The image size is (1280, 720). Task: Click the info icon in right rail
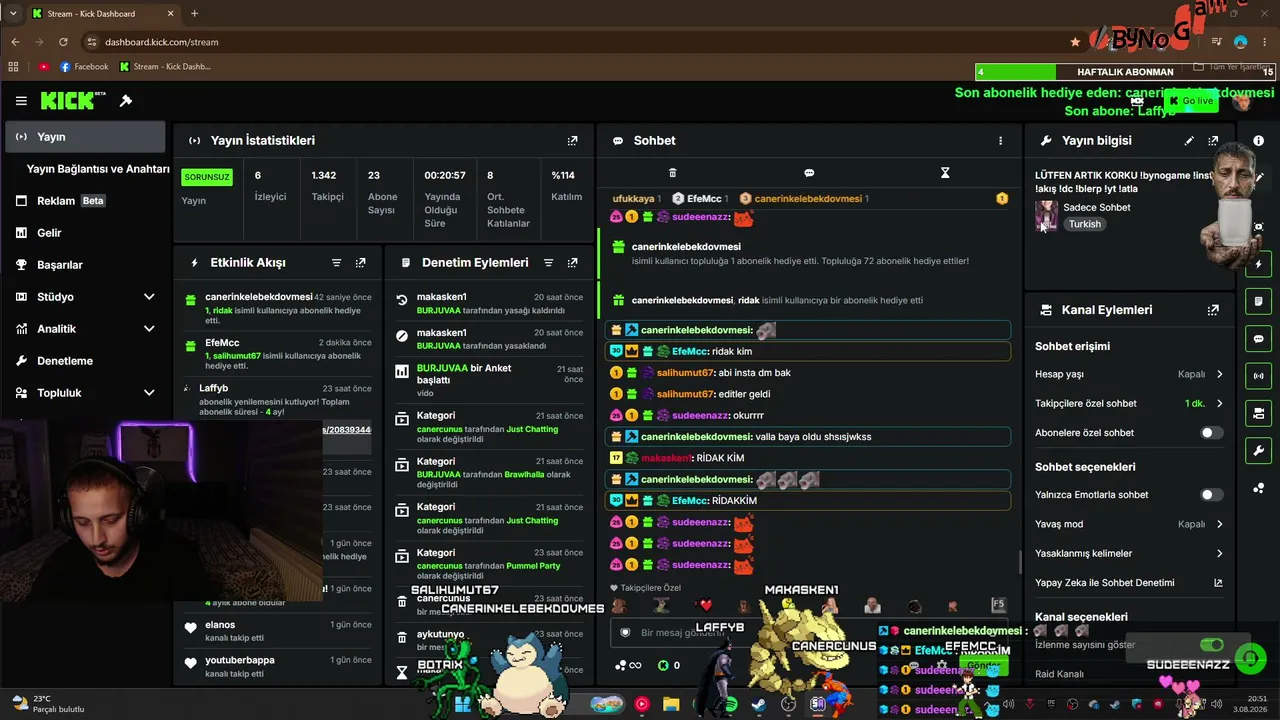[x=1258, y=141]
